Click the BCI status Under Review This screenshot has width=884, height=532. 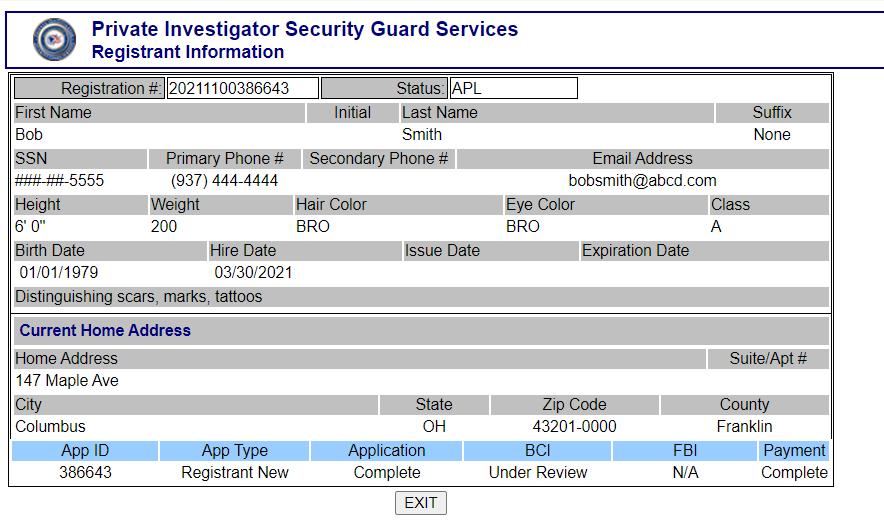tap(538, 473)
